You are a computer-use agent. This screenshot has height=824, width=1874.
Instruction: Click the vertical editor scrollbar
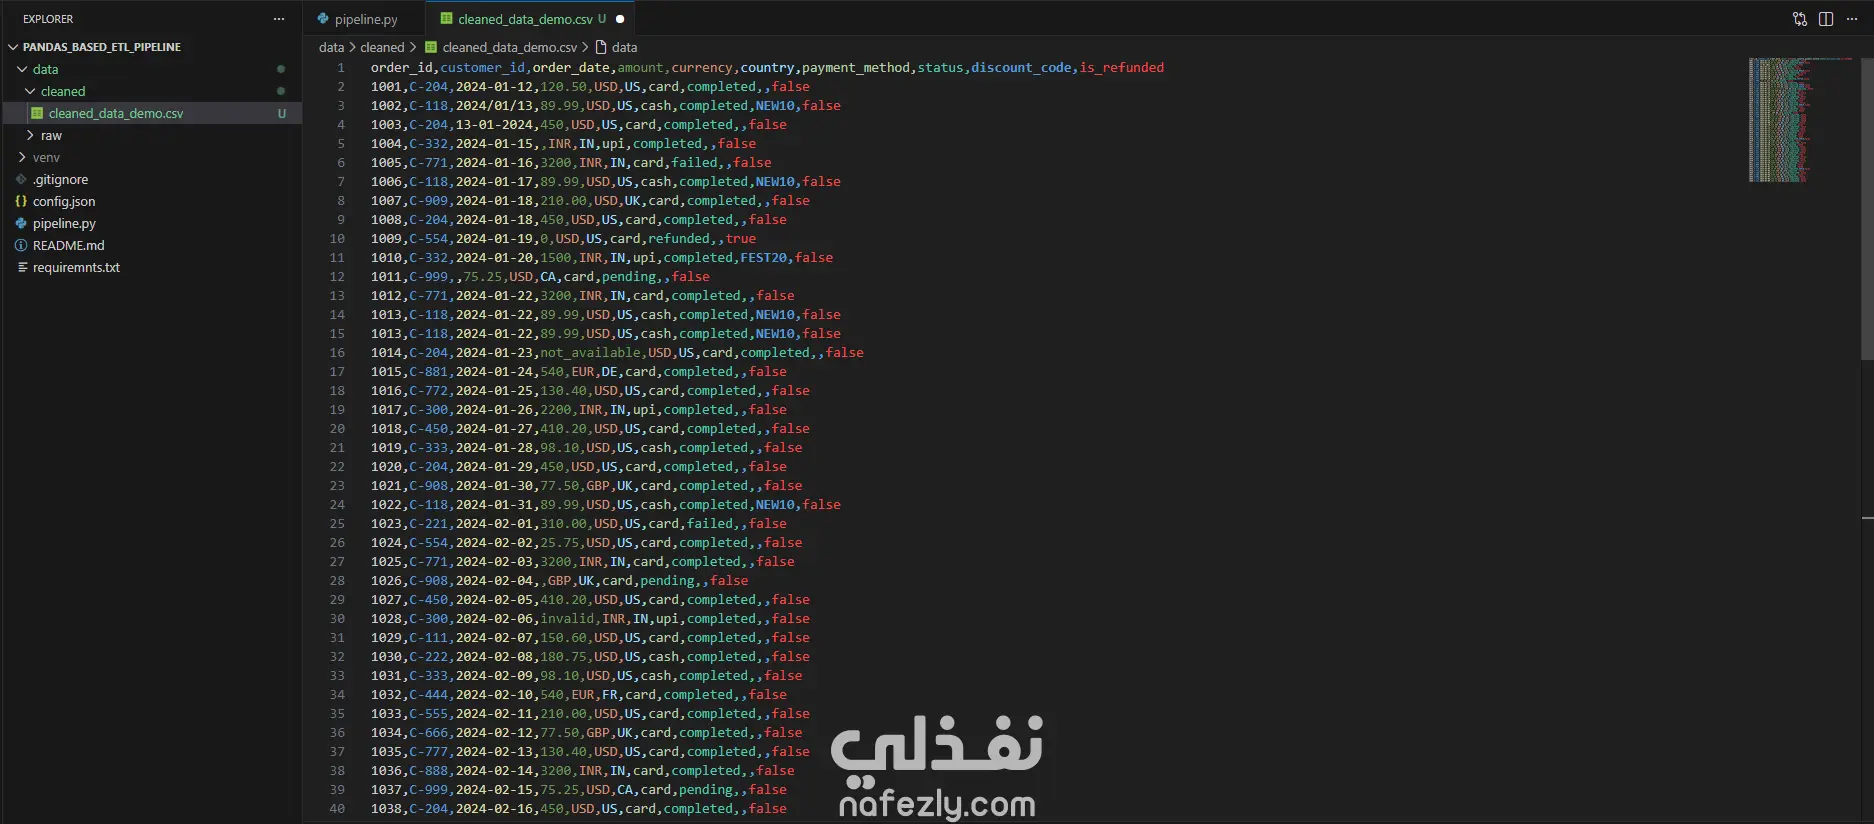[x=1867, y=208]
